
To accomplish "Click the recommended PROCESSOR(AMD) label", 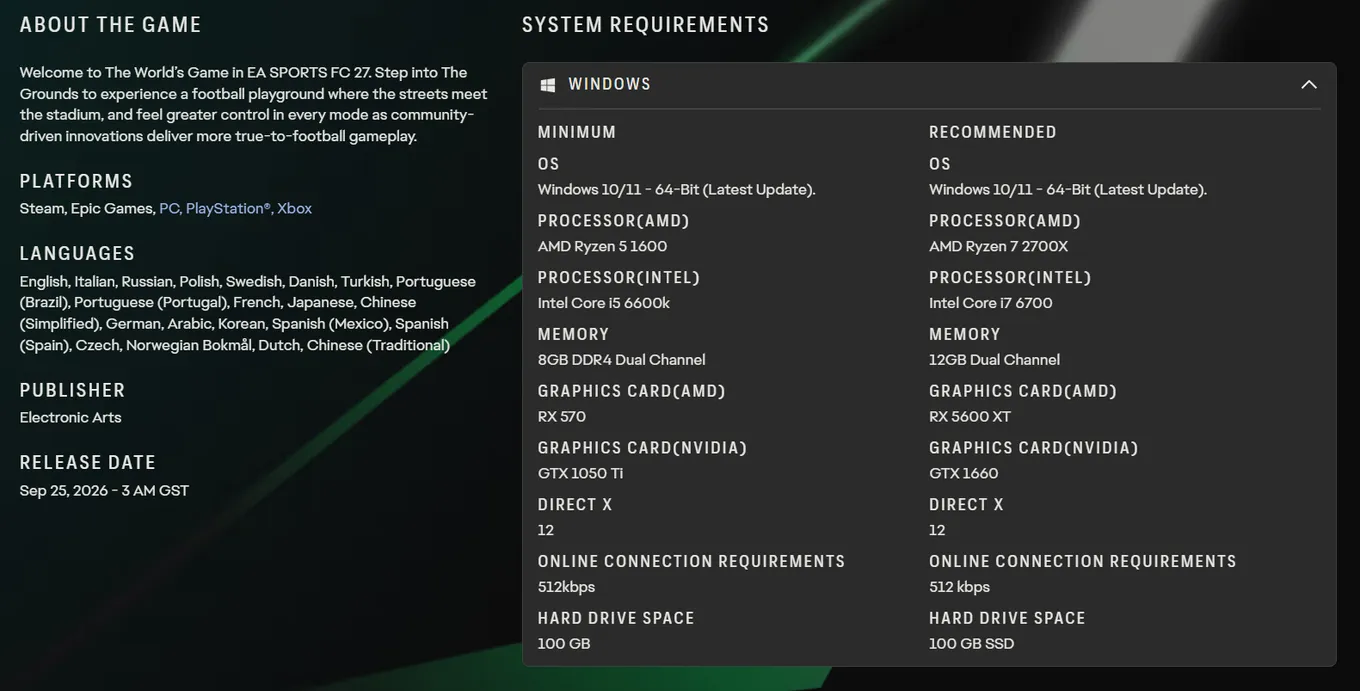I will pyautogui.click(x=1005, y=221).
